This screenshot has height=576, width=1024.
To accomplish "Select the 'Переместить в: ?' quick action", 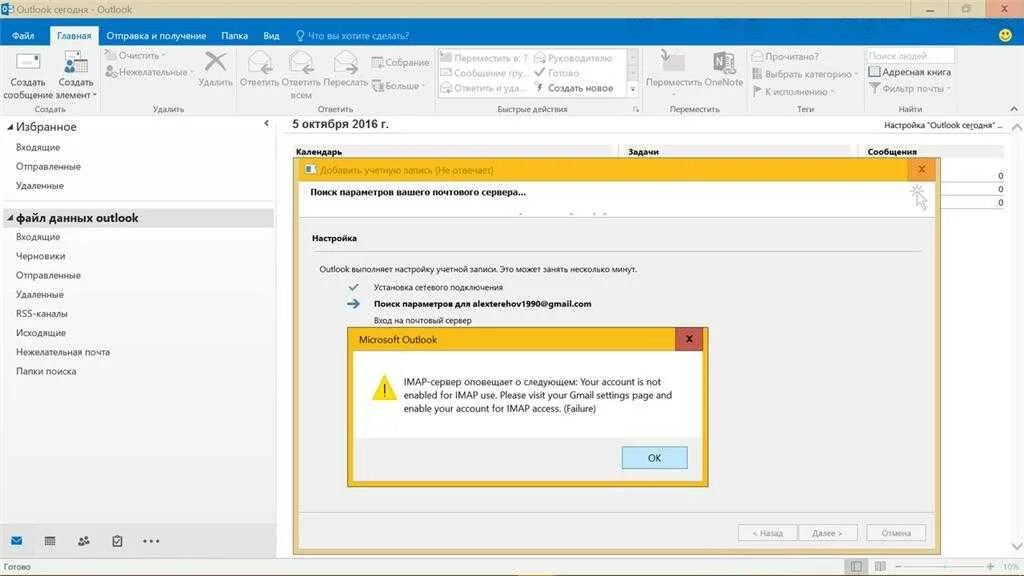I will [x=484, y=57].
